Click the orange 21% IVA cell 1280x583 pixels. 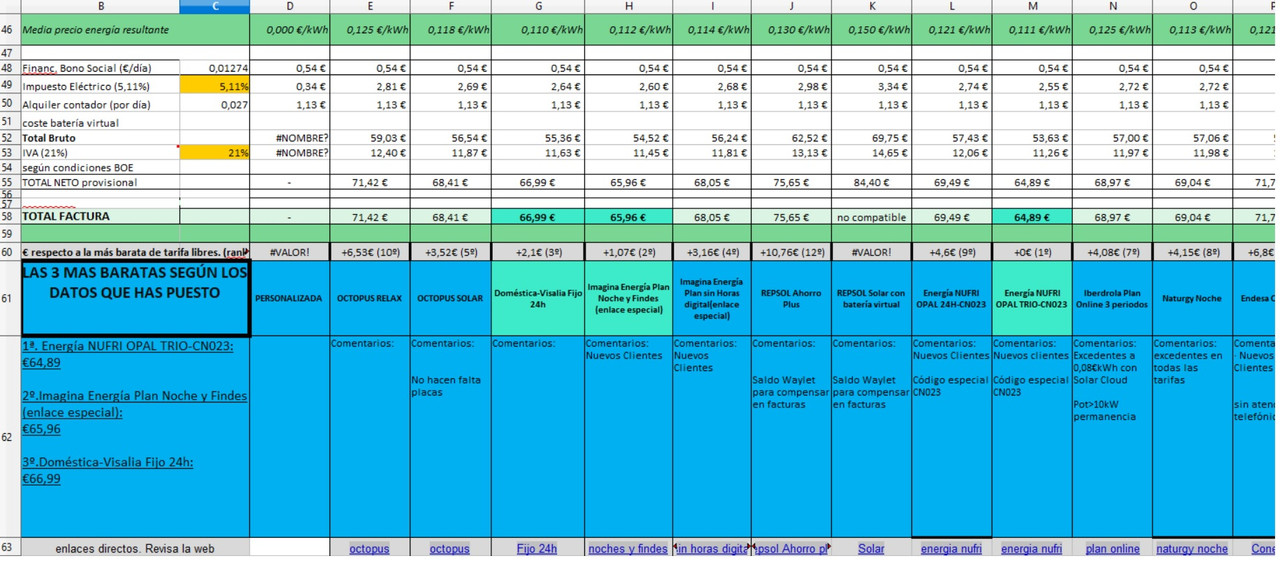click(x=215, y=153)
